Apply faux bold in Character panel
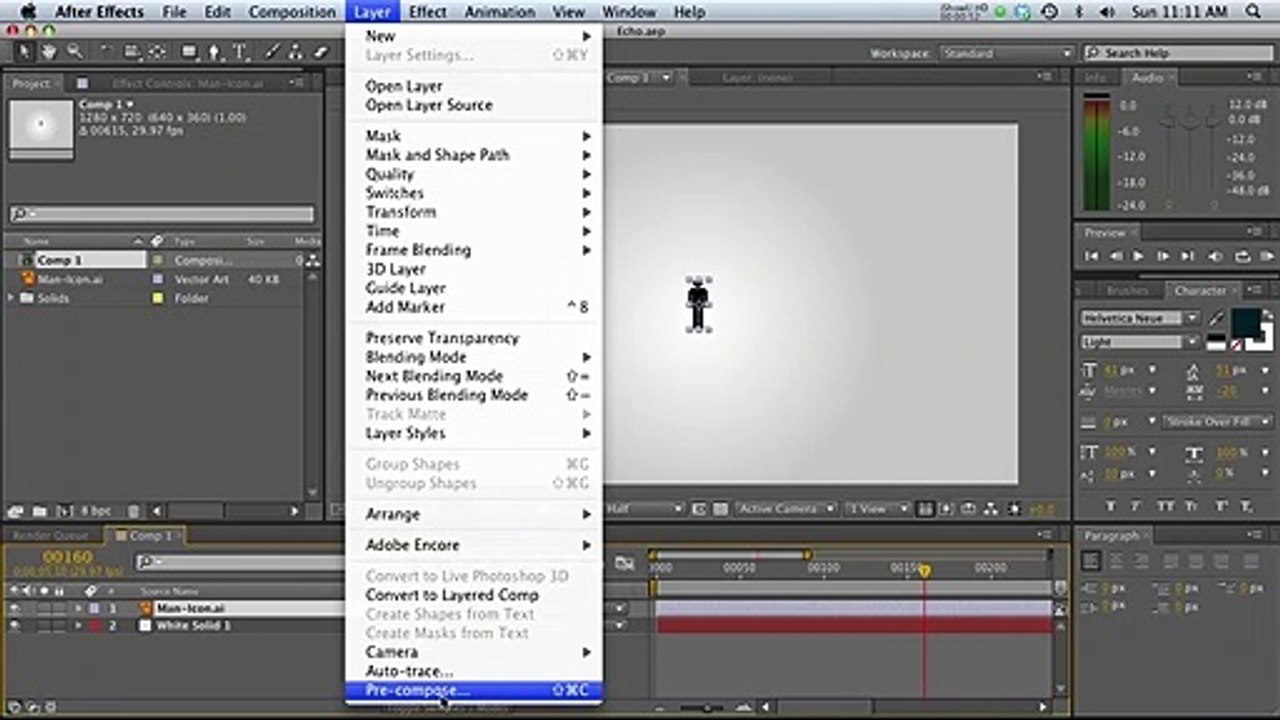Viewport: 1280px width, 720px height. pos(1111,506)
